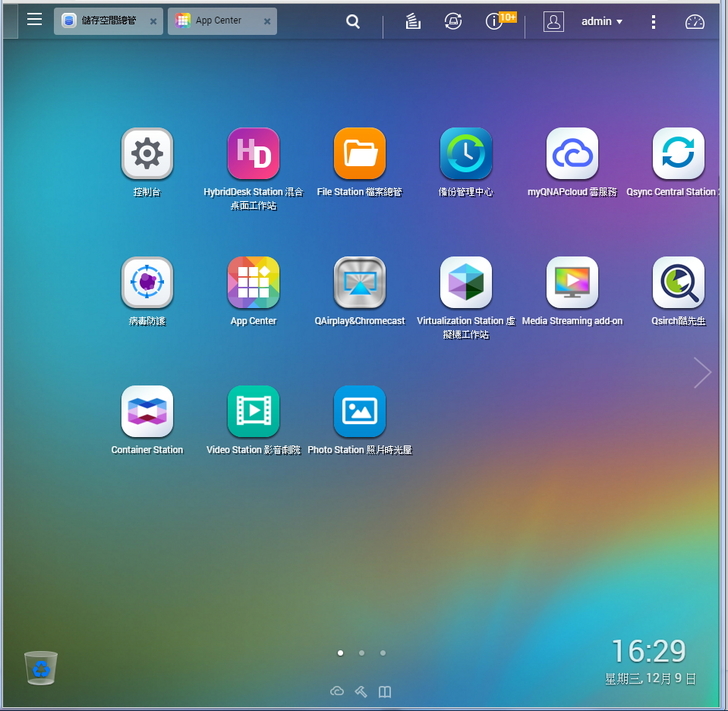Image resolution: width=728 pixels, height=711 pixels.
Task: Open the help book icon at bottom
Action: click(384, 692)
